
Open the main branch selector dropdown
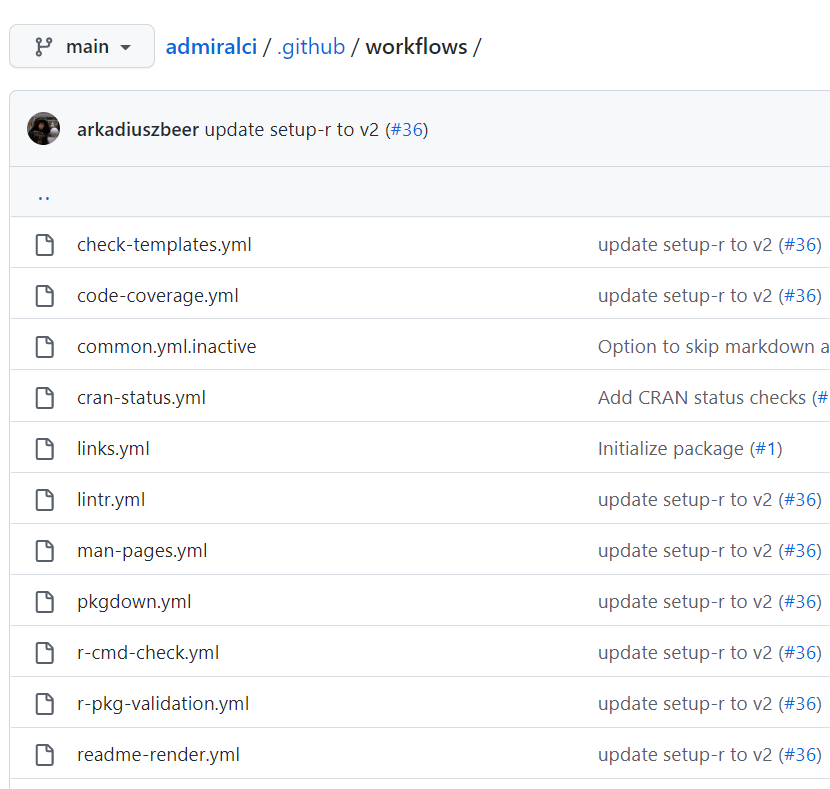82,47
